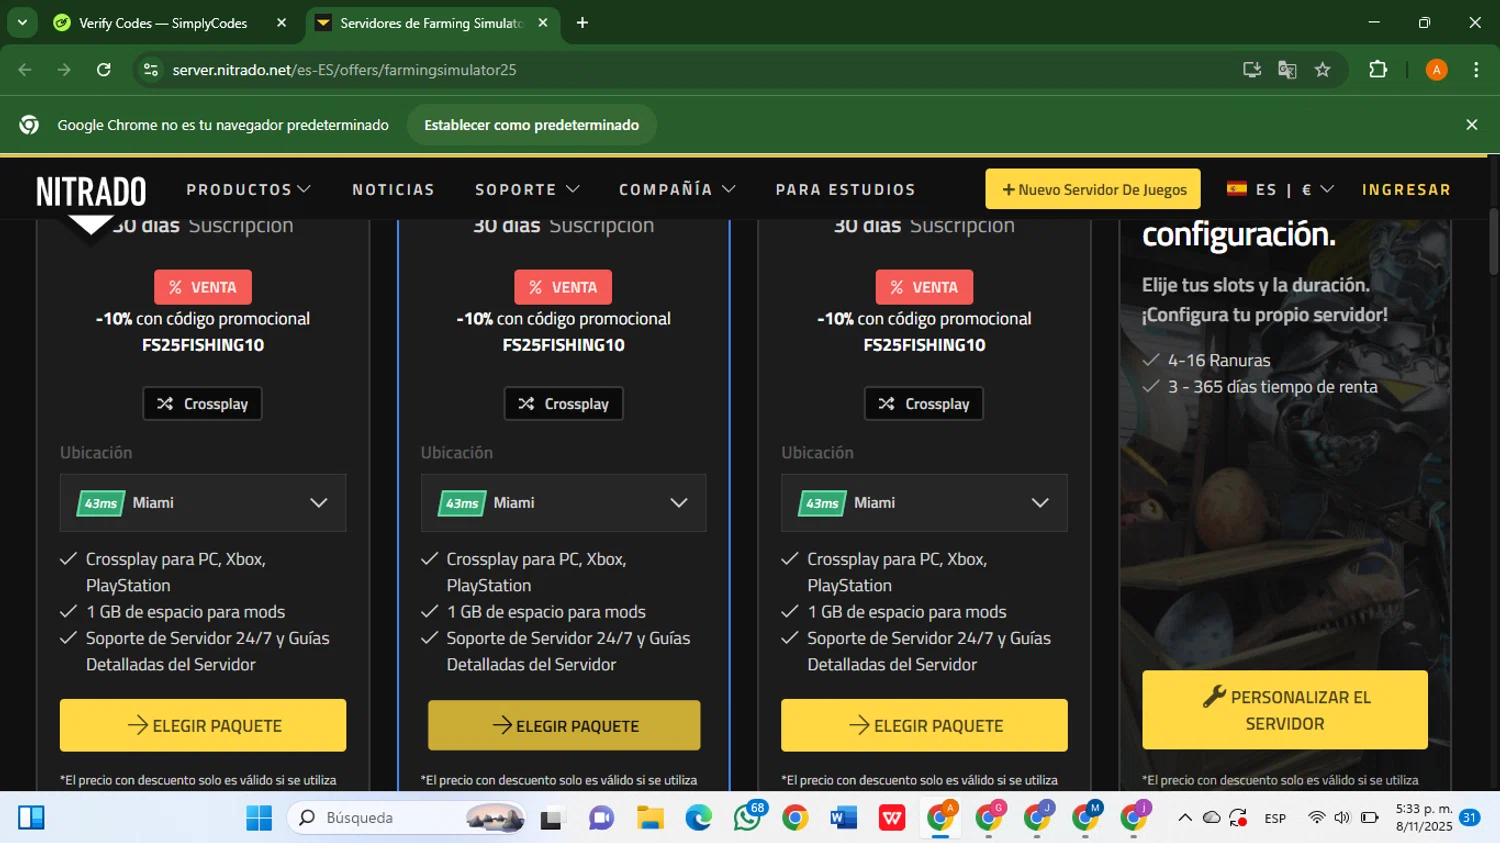
Task: Click '4-16 Ranuras' text
Action: (1219, 361)
